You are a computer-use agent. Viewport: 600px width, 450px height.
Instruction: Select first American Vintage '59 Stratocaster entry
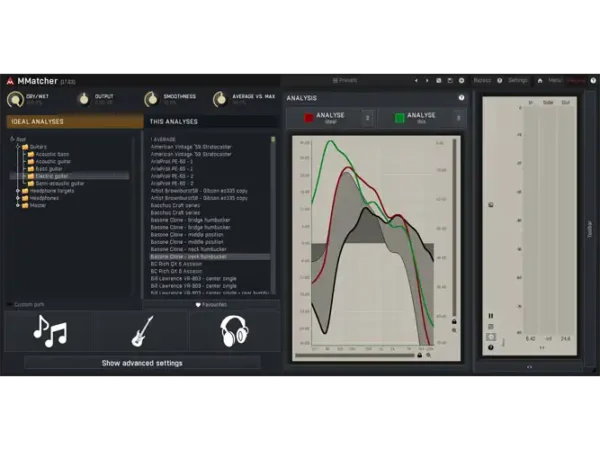191,147
